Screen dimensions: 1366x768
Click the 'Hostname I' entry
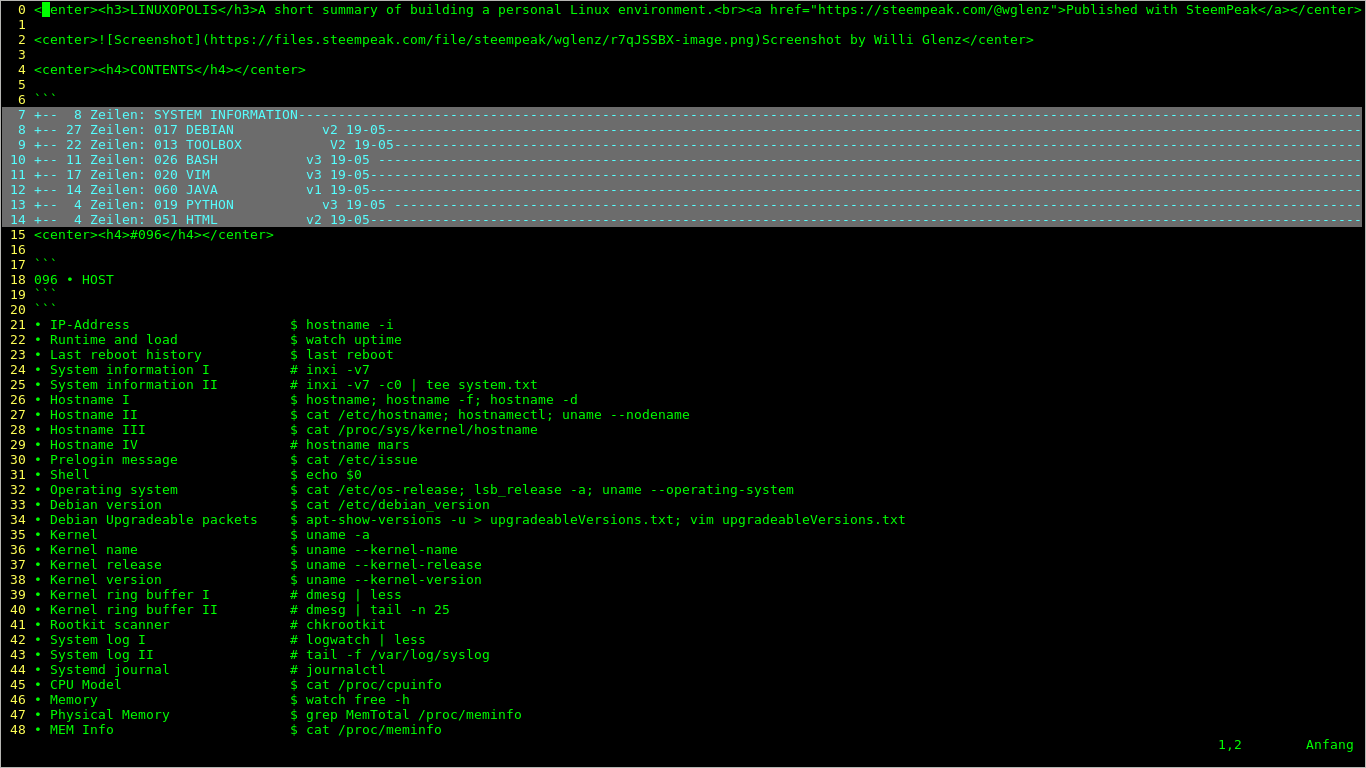[90, 400]
